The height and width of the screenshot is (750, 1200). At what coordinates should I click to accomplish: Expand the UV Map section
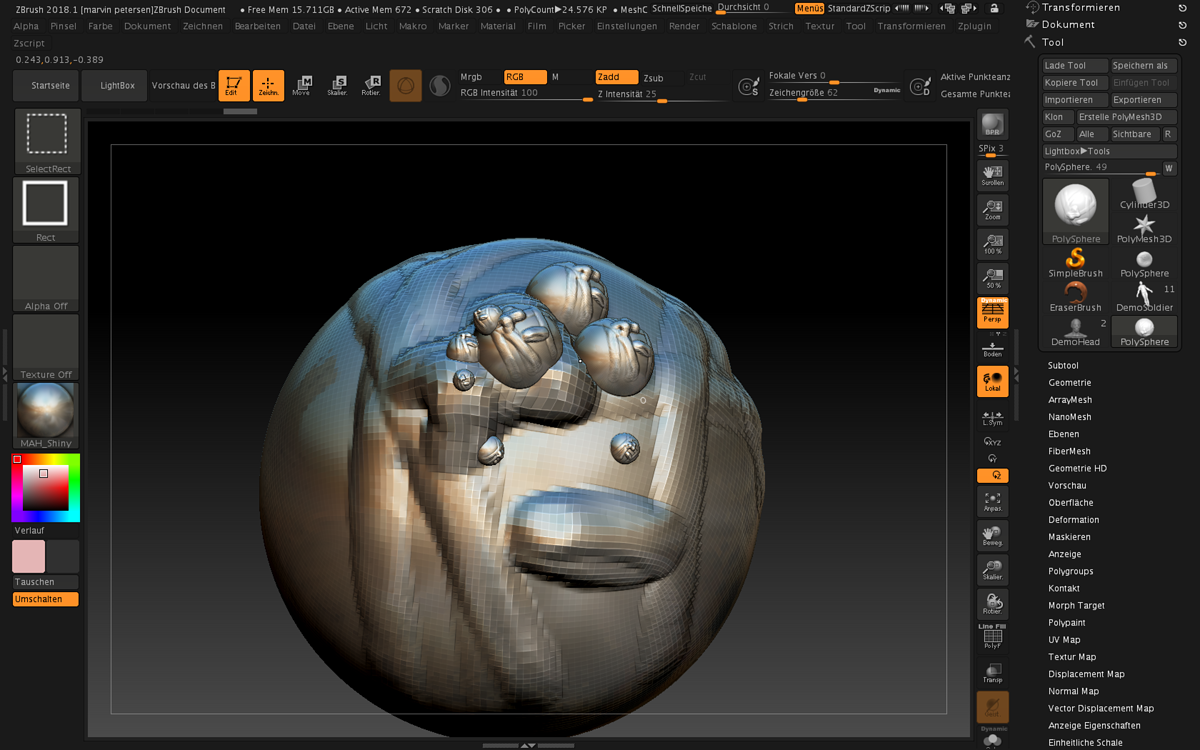point(1064,640)
